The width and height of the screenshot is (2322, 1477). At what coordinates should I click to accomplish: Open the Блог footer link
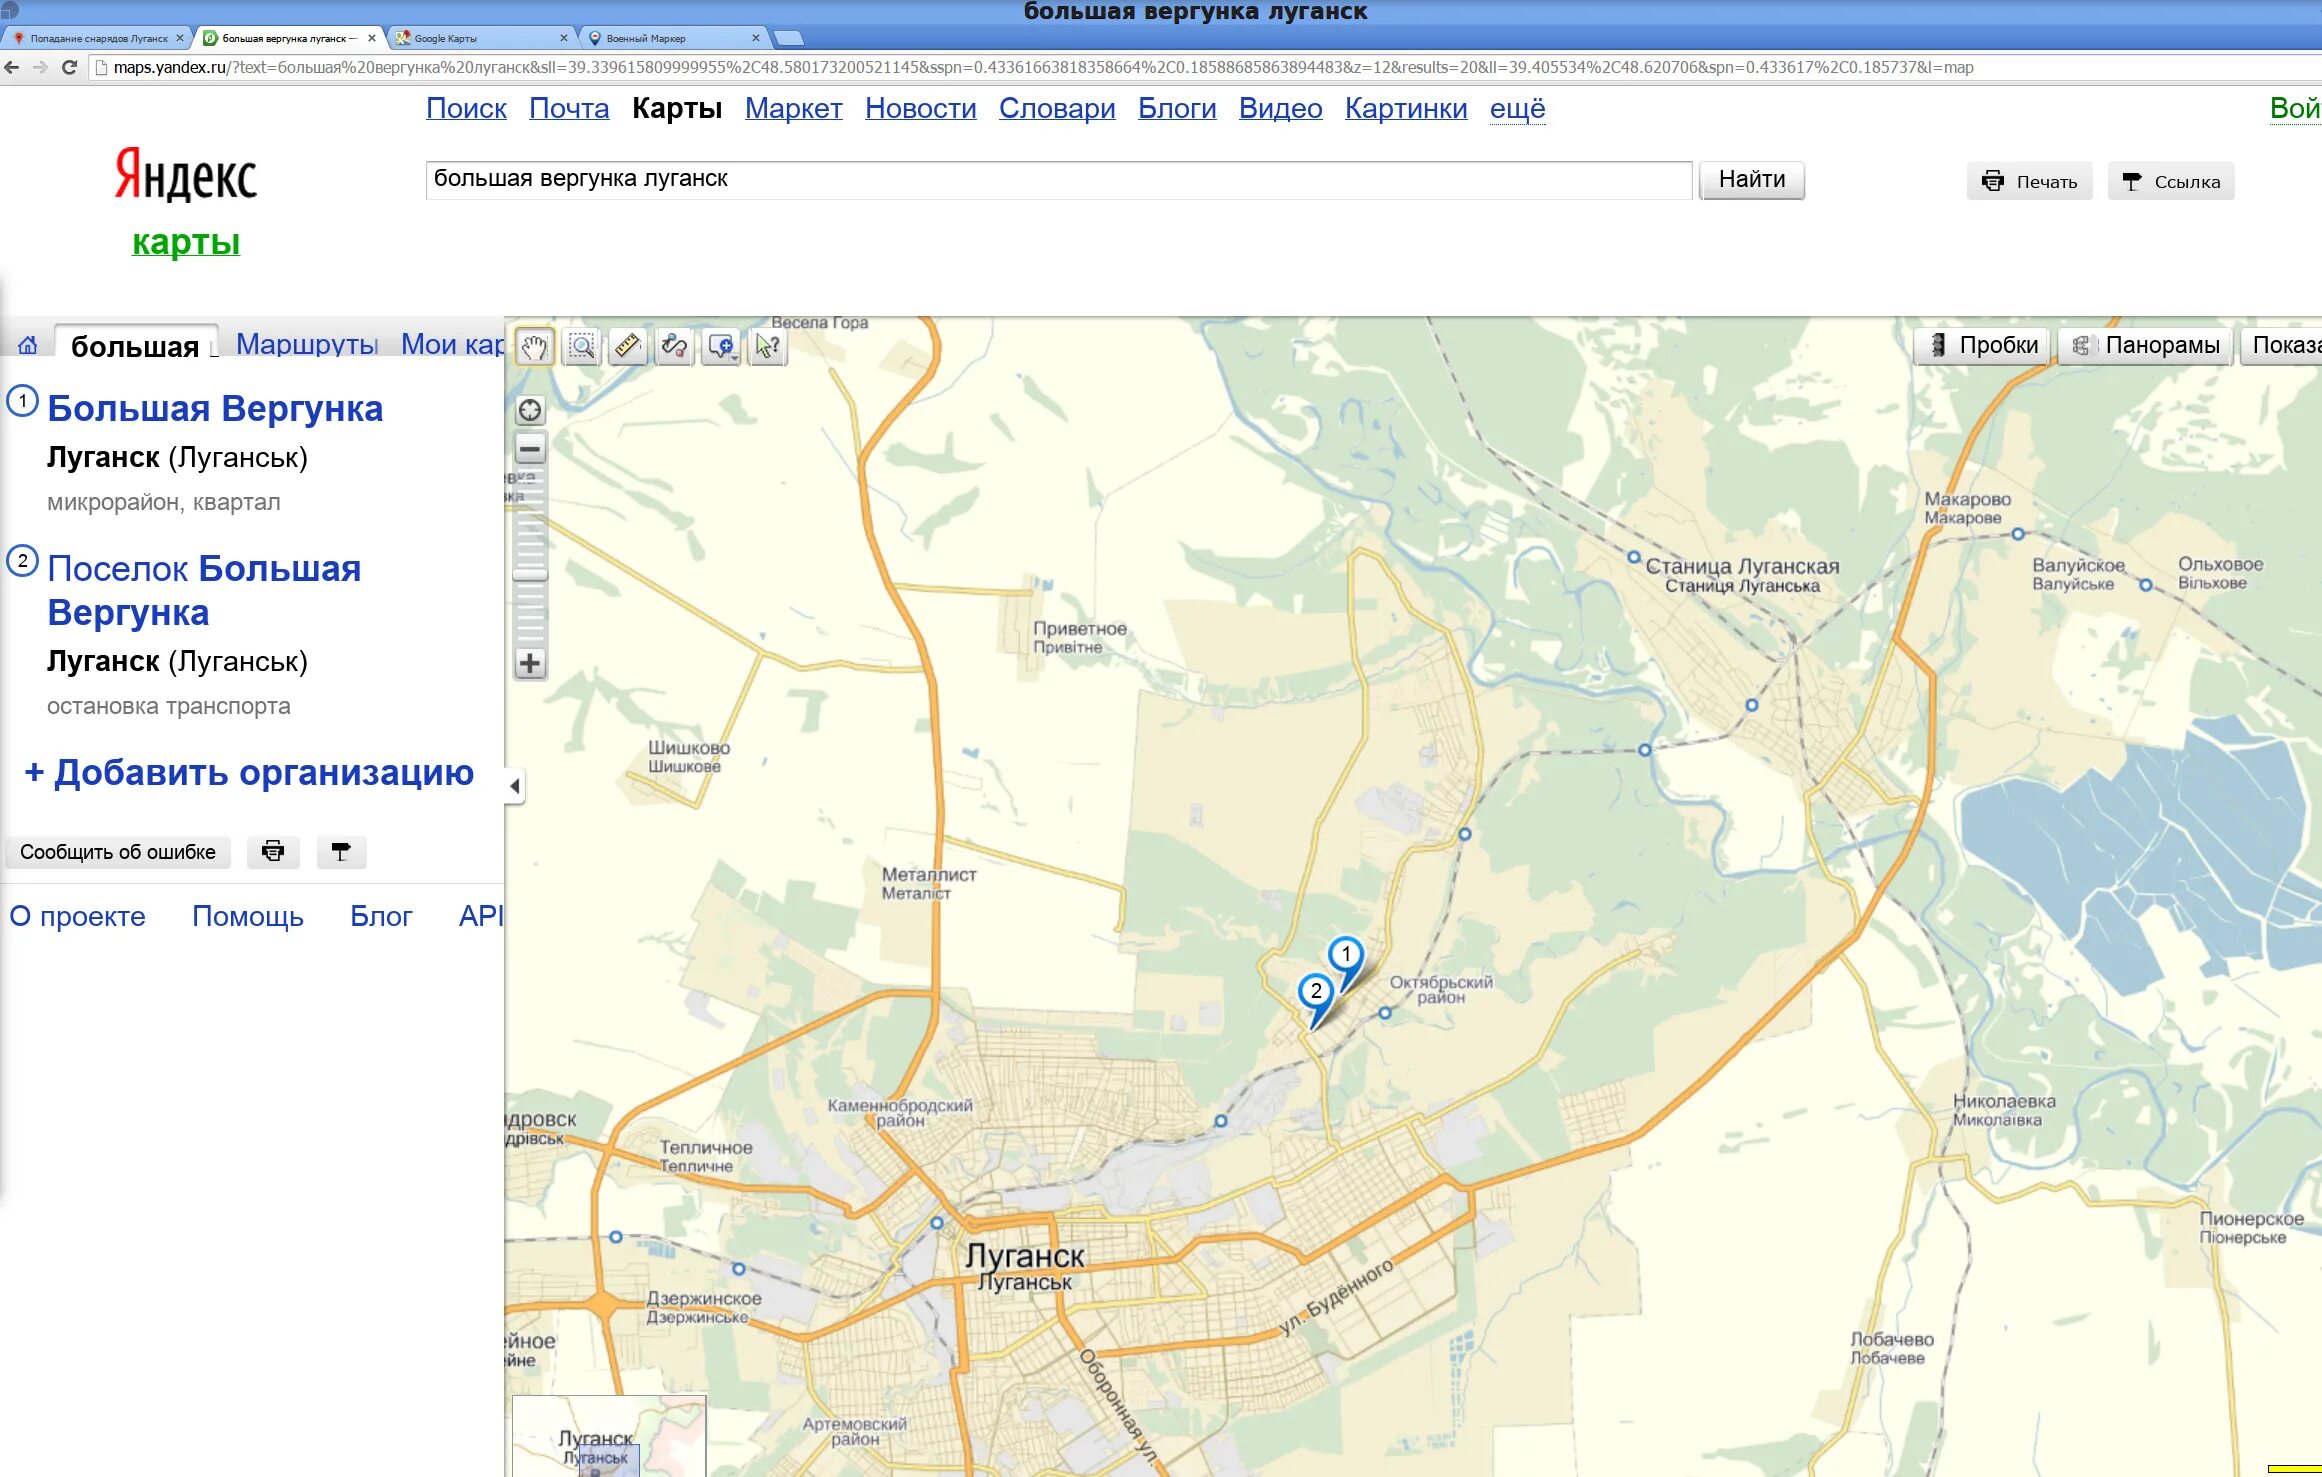[381, 916]
